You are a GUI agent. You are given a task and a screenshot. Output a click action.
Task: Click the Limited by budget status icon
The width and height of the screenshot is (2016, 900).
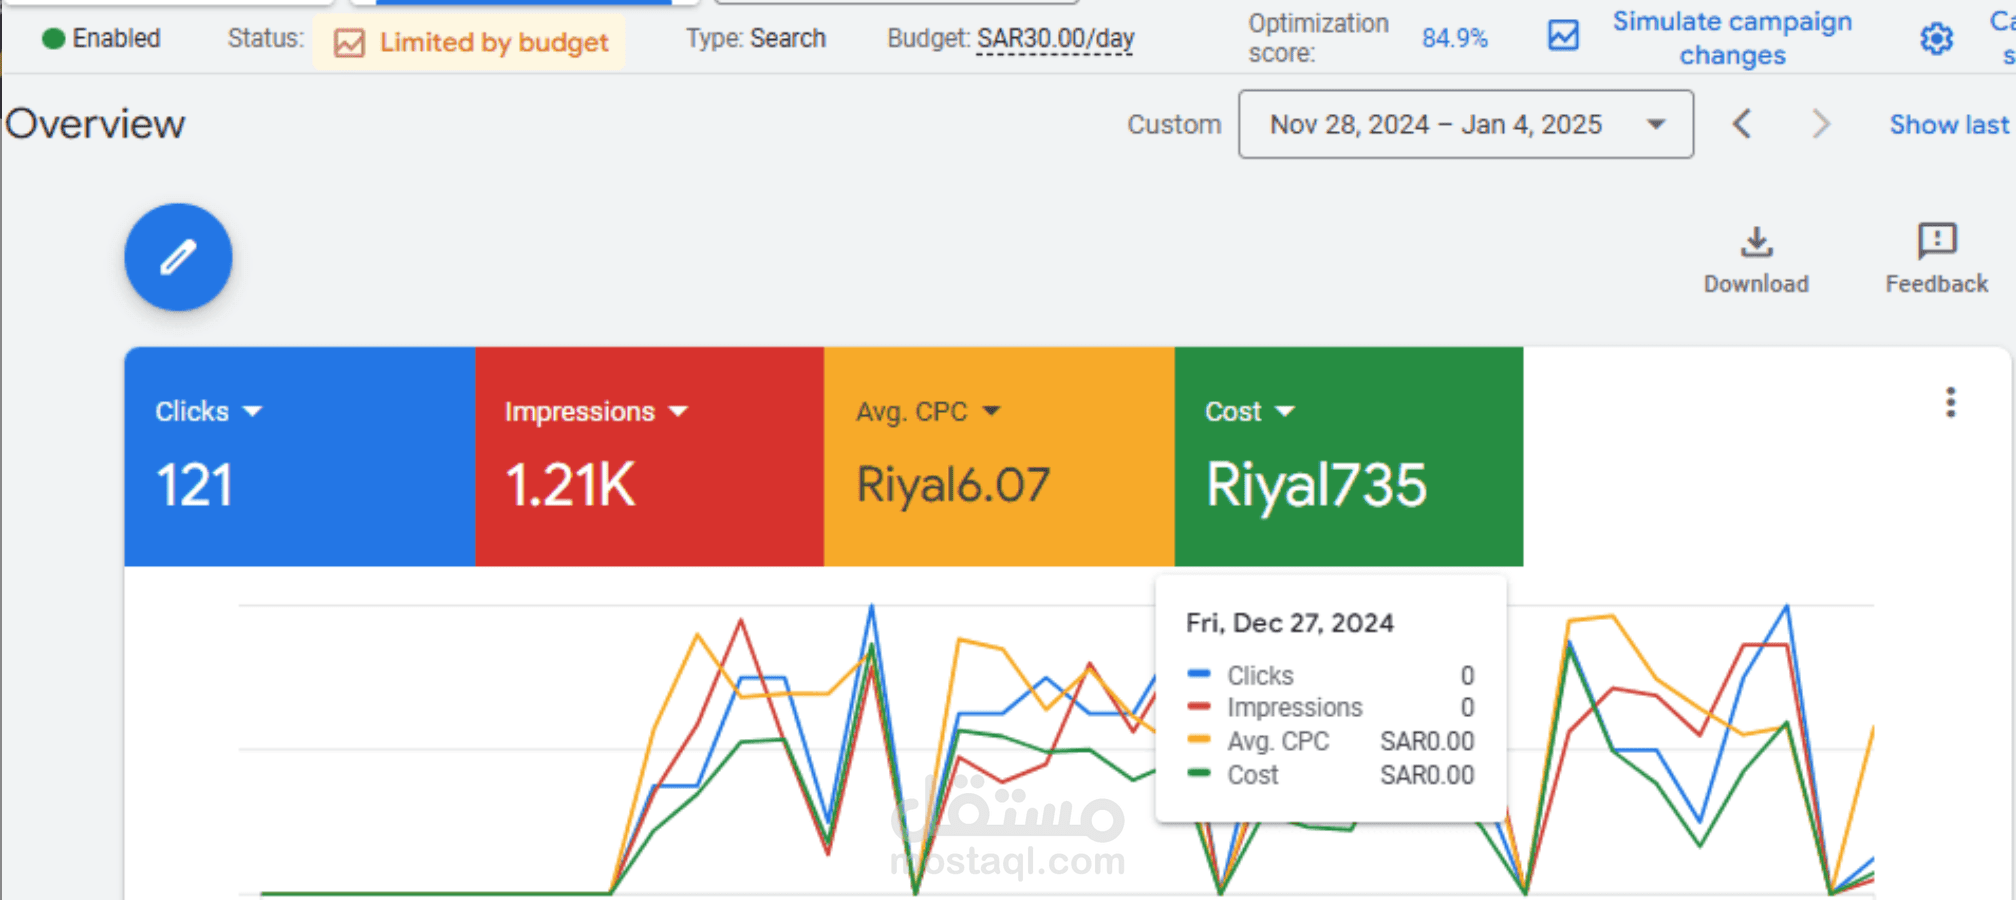pos(349,43)
